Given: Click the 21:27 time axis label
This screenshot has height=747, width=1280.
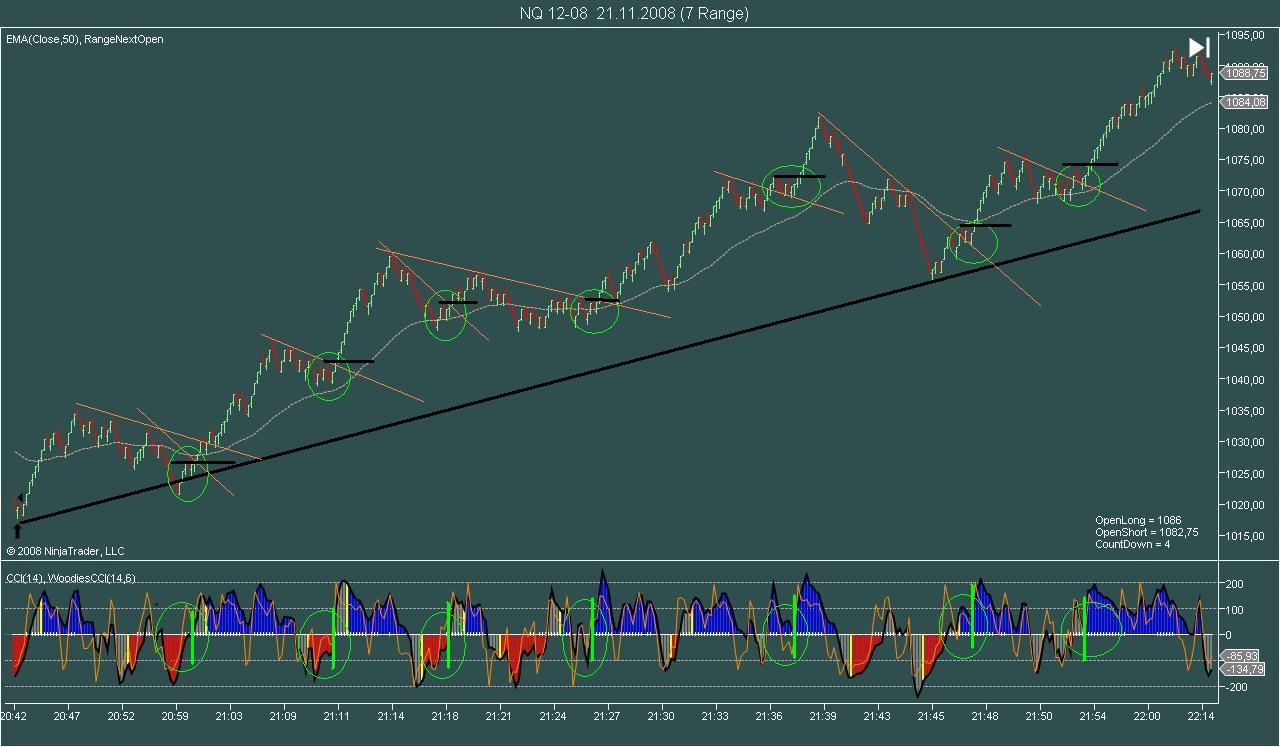Looking at the screenshot, I should pyautogui.click(x=607, y=716).
